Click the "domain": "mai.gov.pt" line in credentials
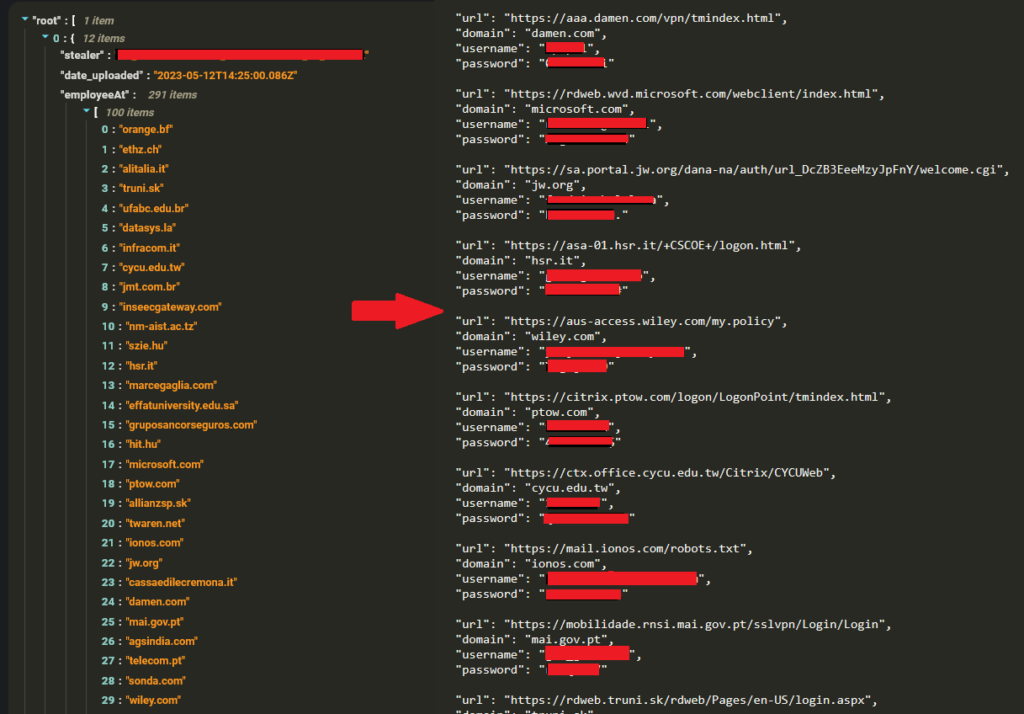Image resolution: width=1024 pixels, height=714 pixels. [535, 640]
